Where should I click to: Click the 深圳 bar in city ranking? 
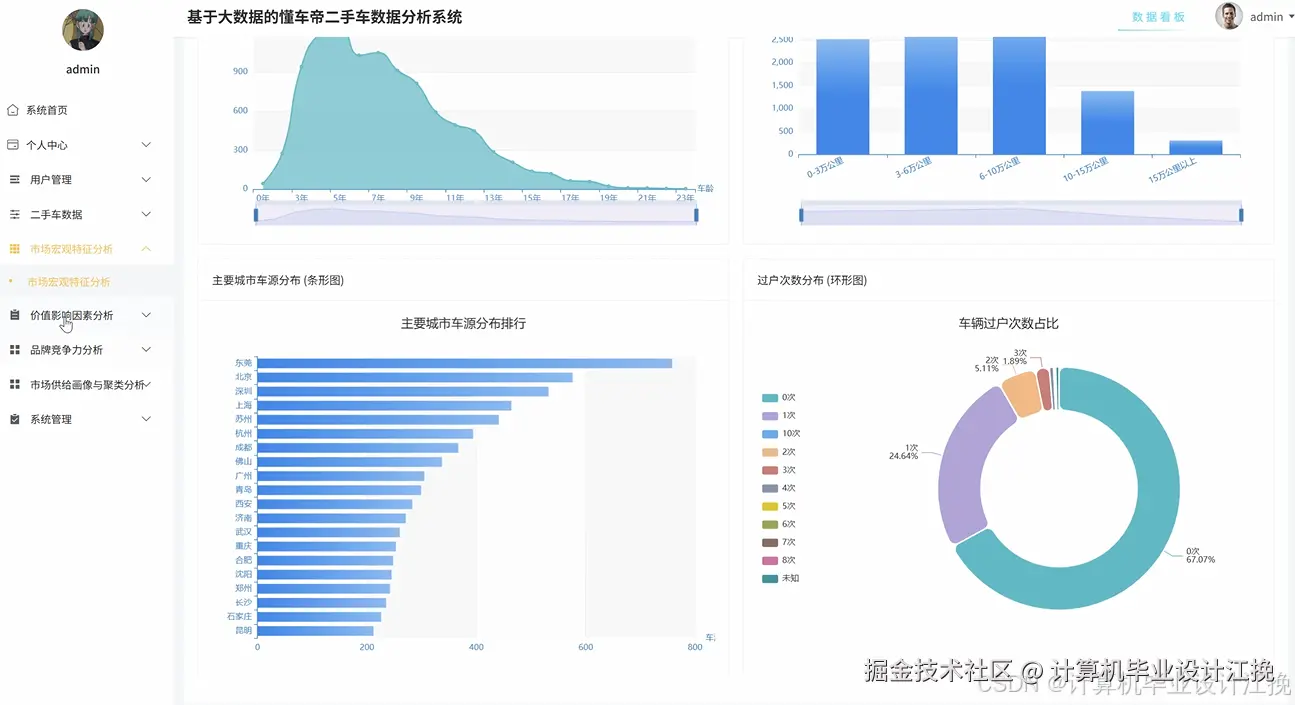pos(403,391)
